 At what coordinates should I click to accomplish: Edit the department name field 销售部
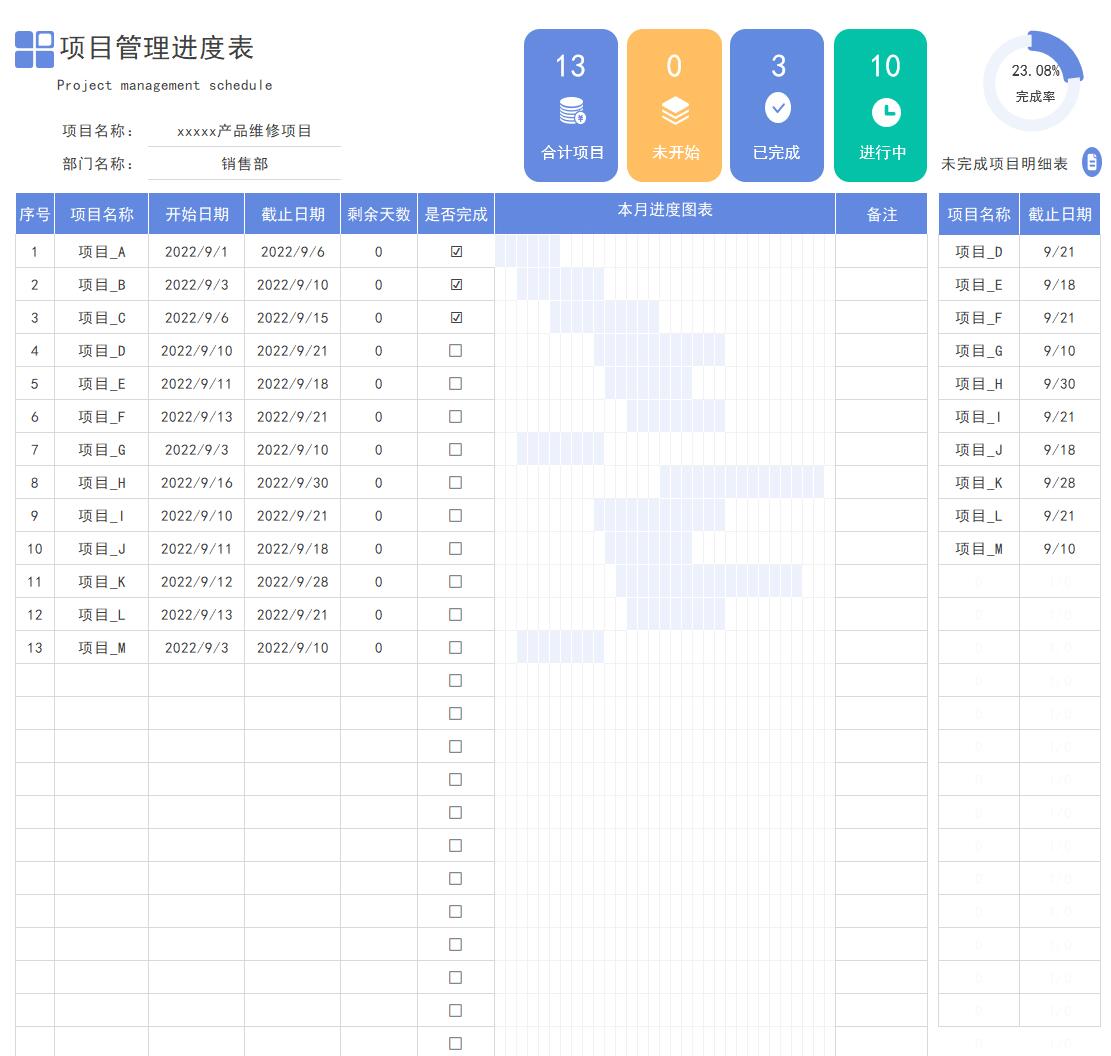coord(244,164)
